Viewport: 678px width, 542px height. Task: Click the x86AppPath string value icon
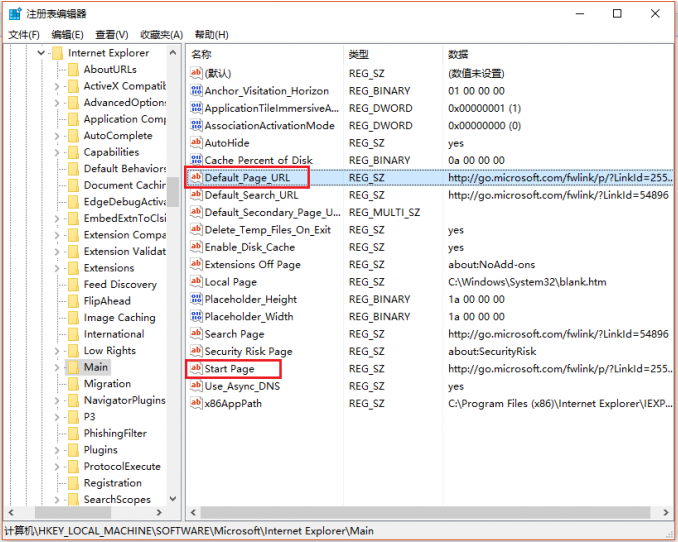196,404
